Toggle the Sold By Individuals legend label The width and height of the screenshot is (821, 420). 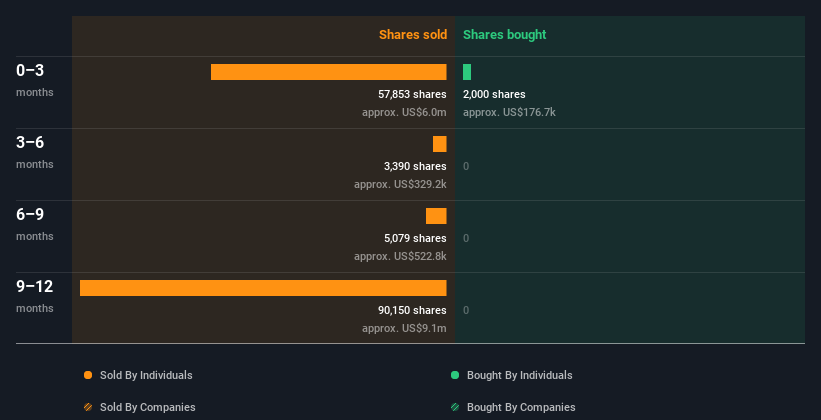tap(146, 375)
